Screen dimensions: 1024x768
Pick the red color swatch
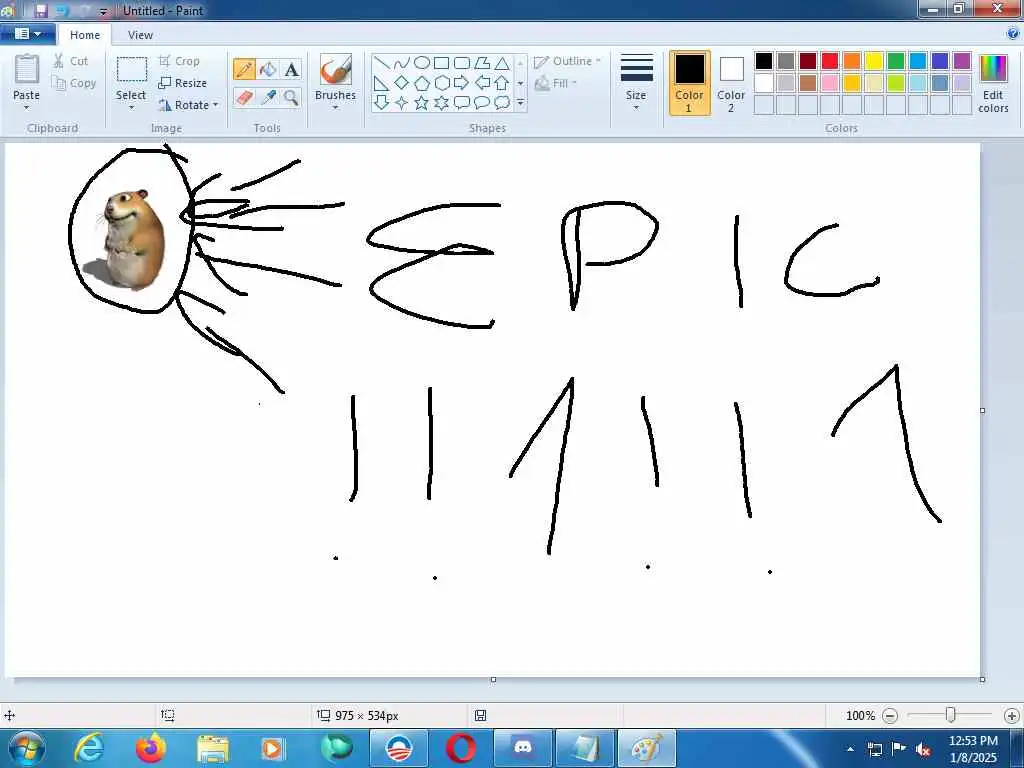(830, 61)
